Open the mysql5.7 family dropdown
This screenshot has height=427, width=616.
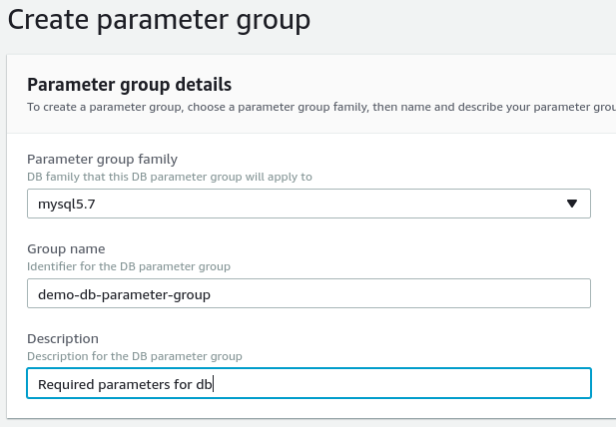click(300, 203)
